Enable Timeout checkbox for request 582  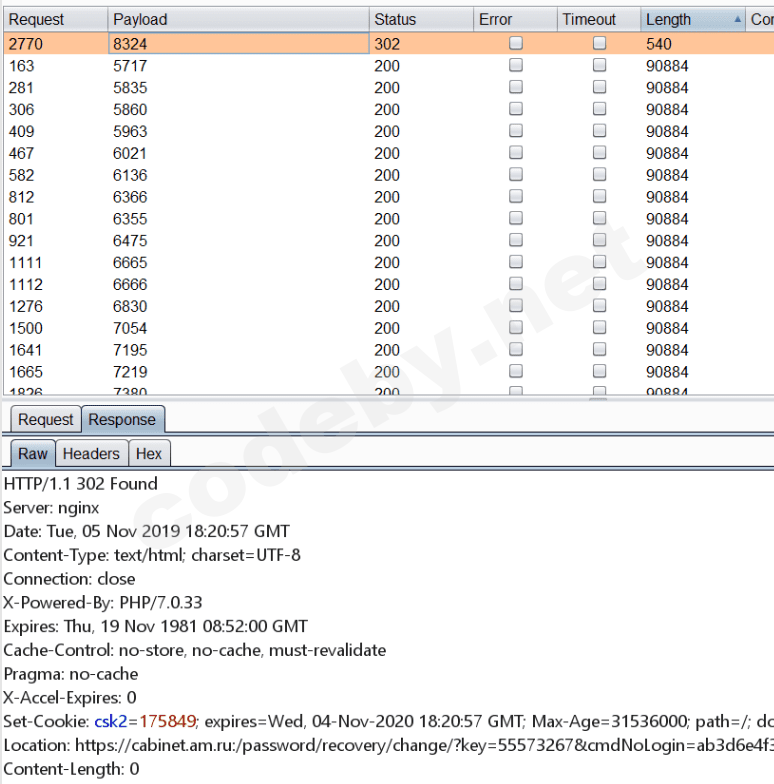coord(599,174)
